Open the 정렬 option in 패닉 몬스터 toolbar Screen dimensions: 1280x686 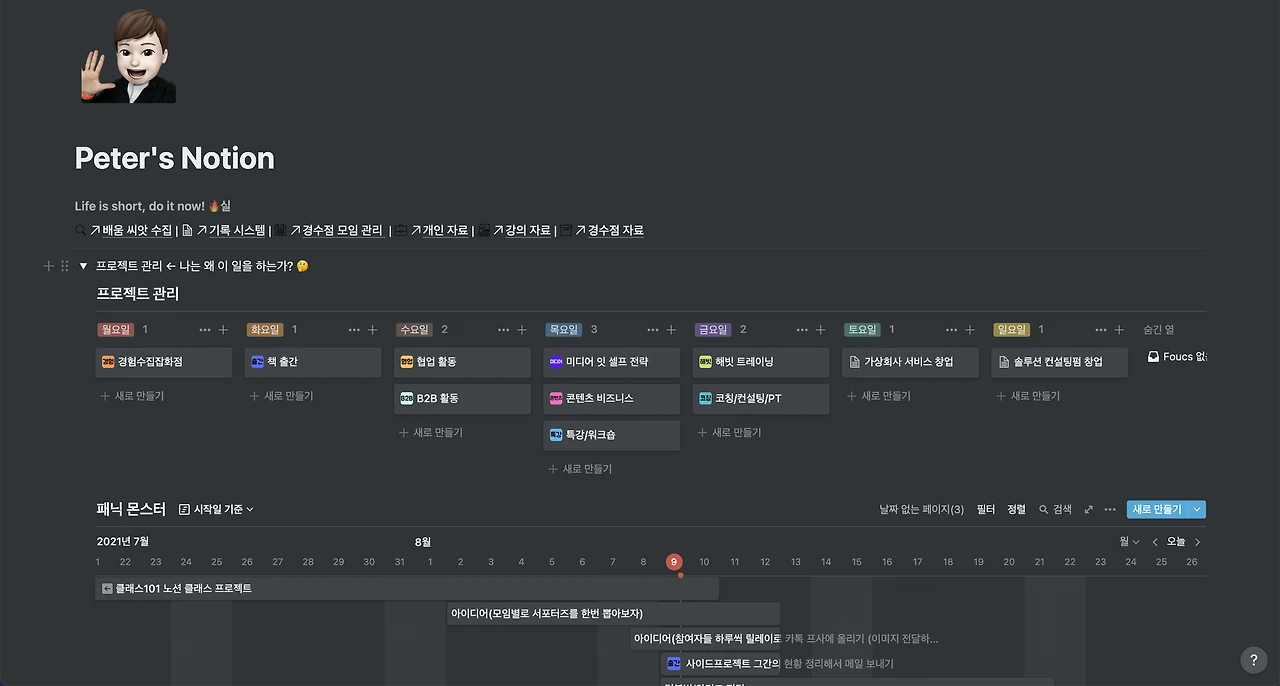pyautogui.click(x=1015, y=509)
